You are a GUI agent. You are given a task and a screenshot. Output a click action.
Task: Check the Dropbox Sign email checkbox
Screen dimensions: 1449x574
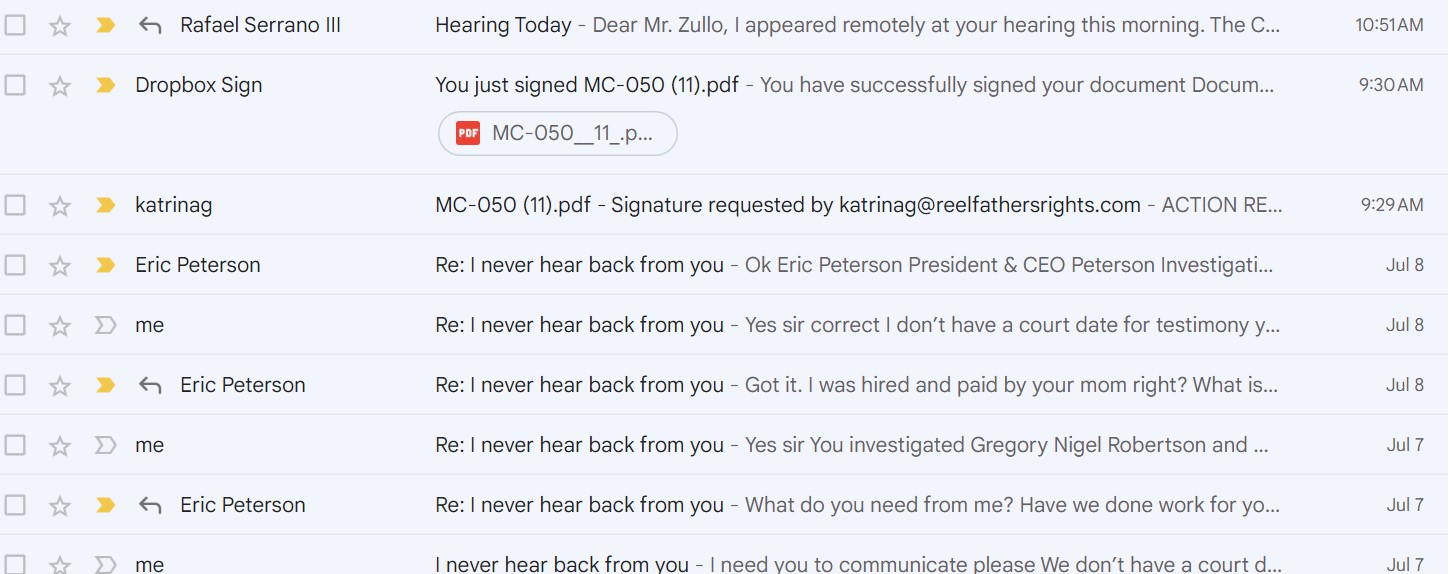(15, 86)
